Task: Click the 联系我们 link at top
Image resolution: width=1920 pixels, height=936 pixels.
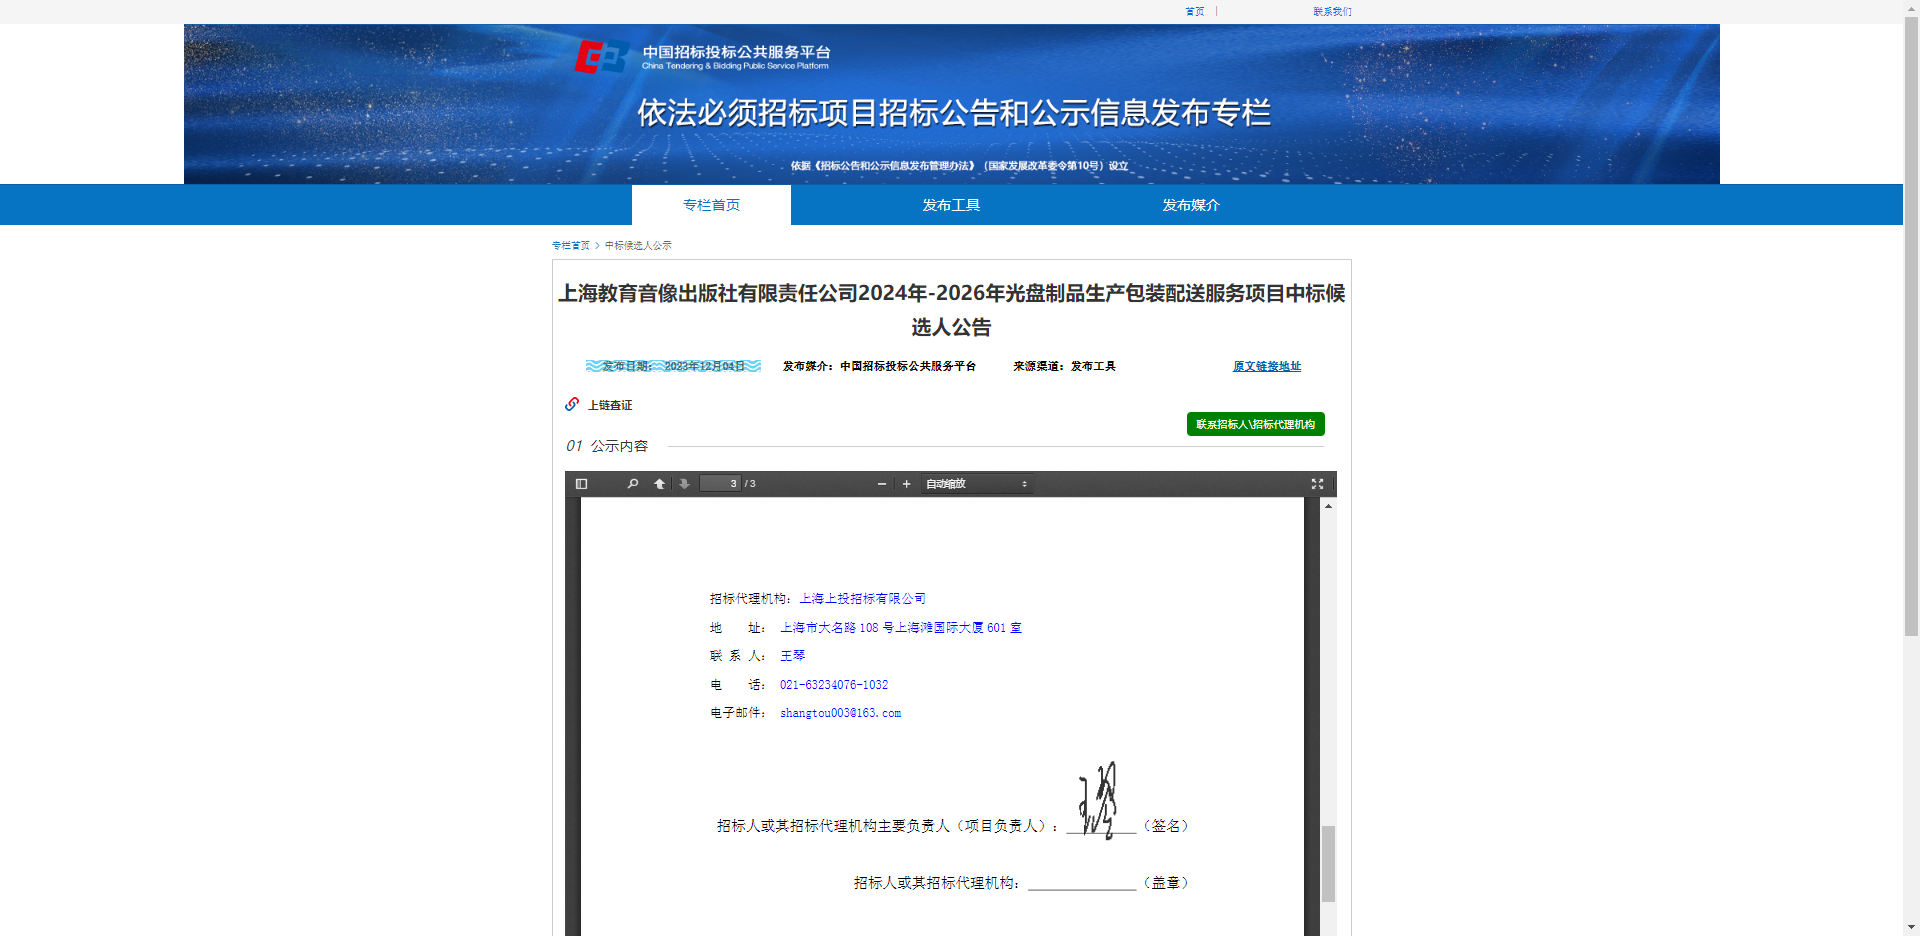Action: coord(1332,12)
